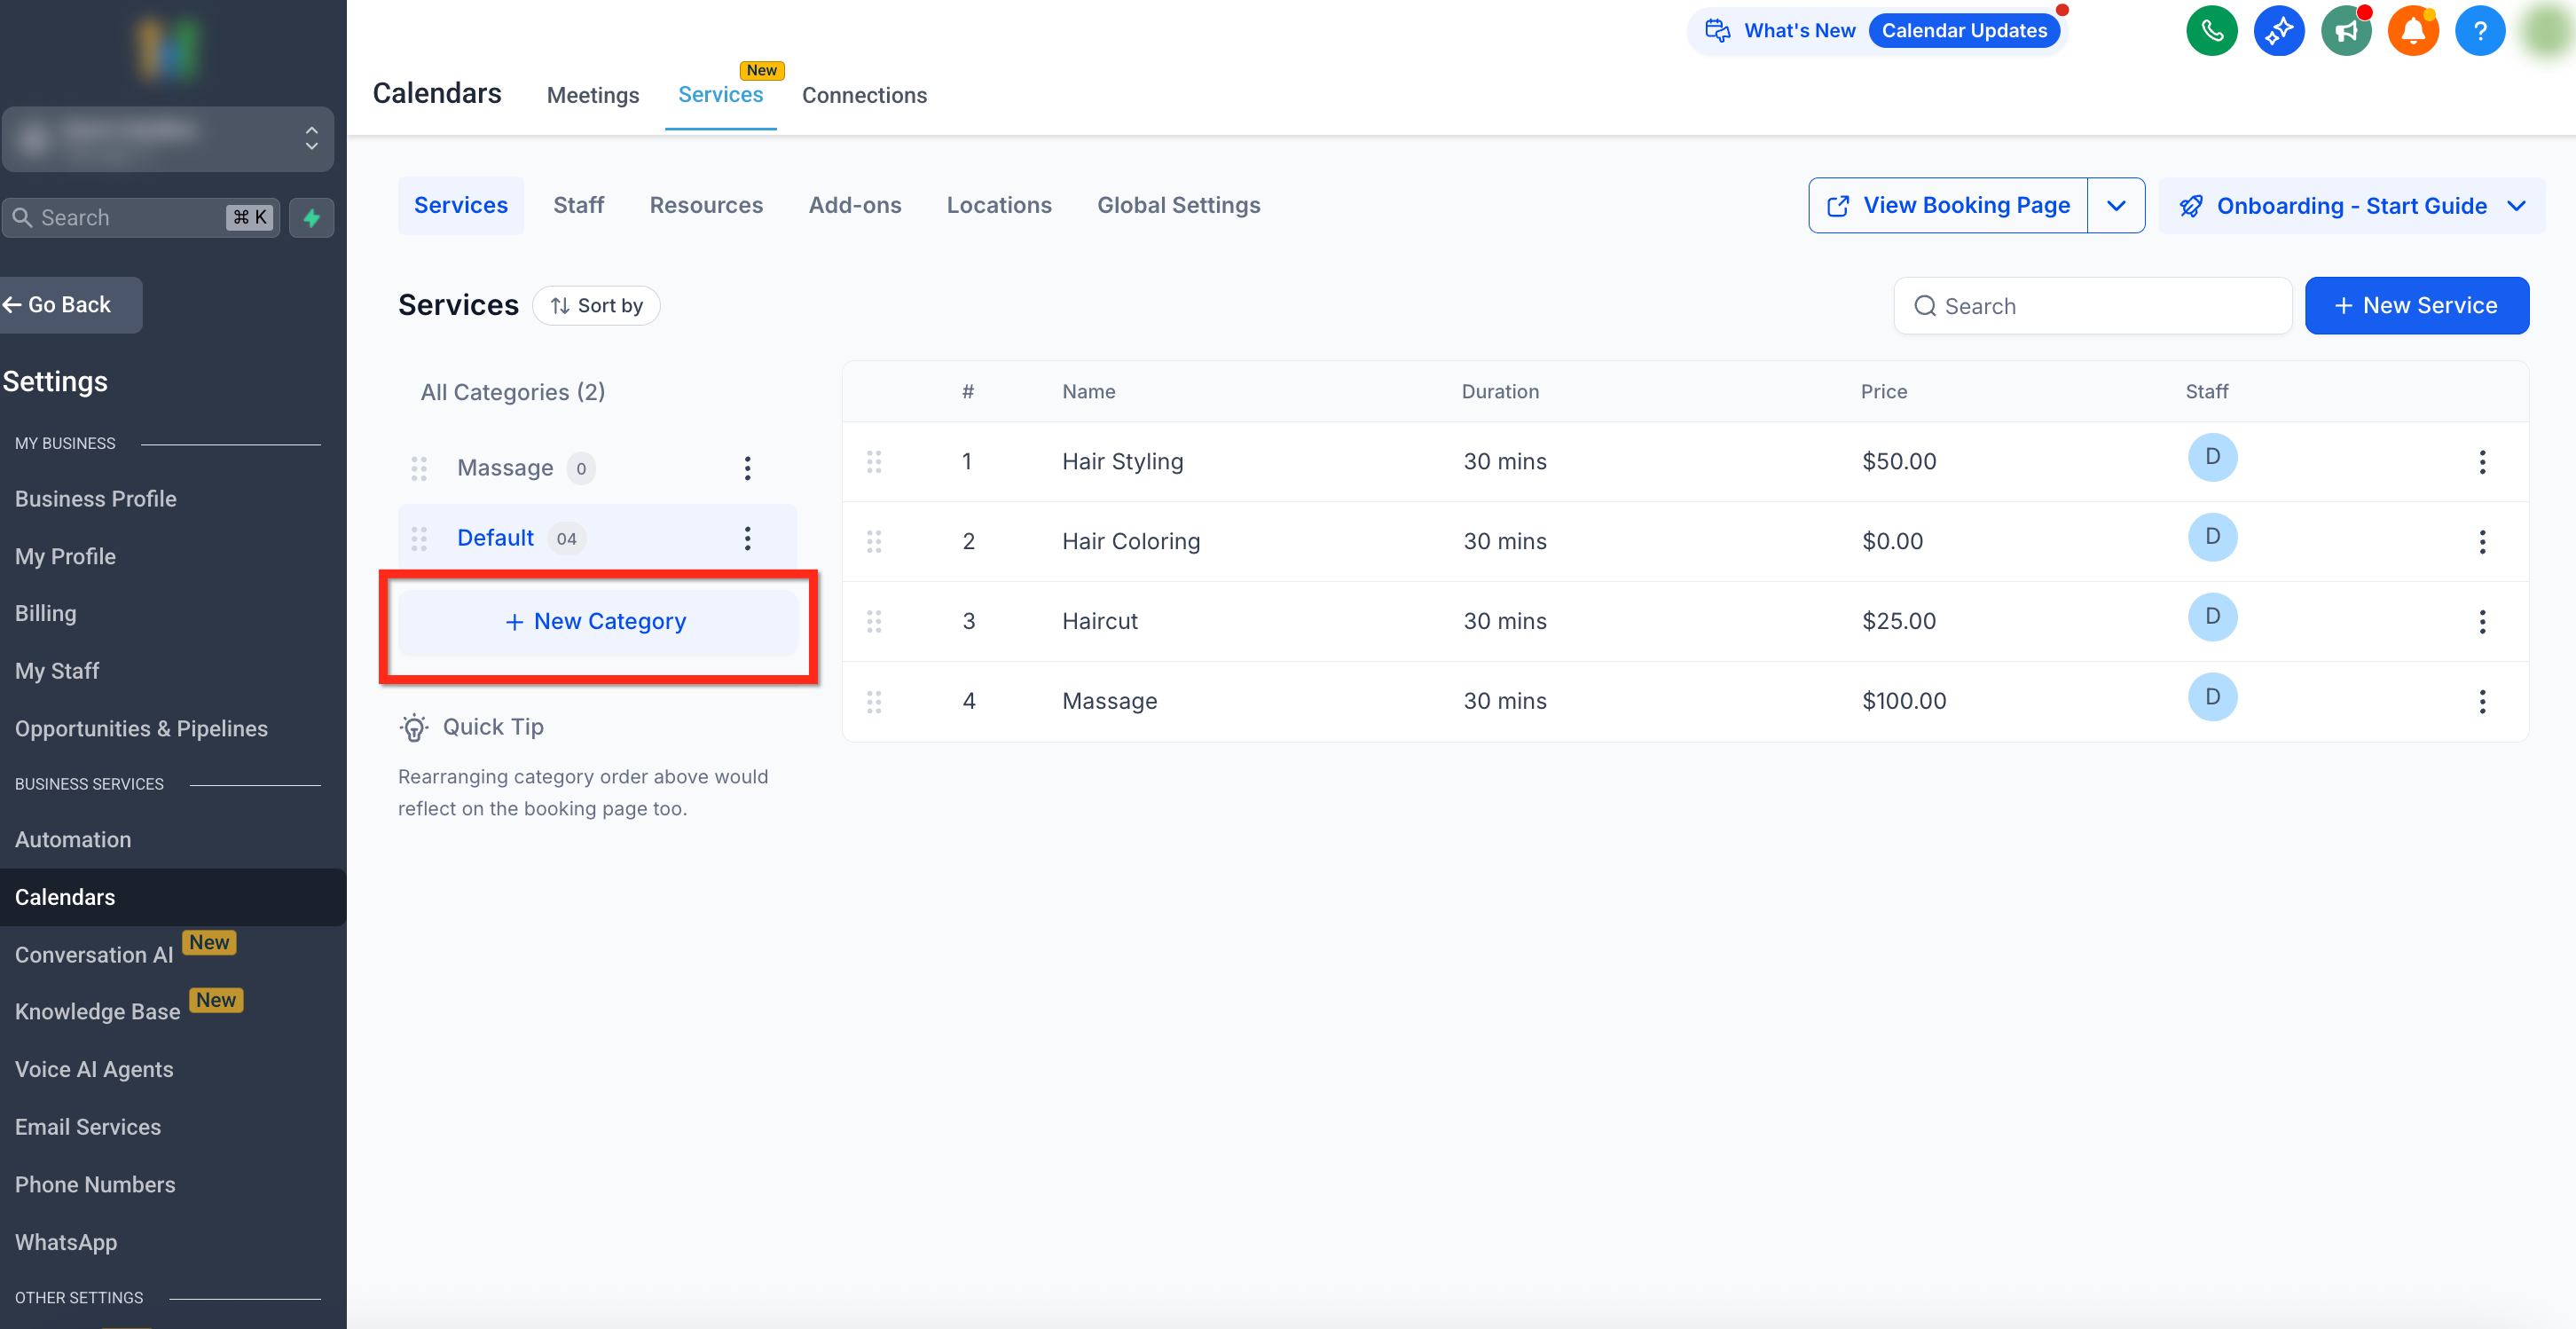The height and width of the screenshot is (1329, 2576).
Task: Open the blue AI sparkle assistant icon
Action: point(2278,31)
